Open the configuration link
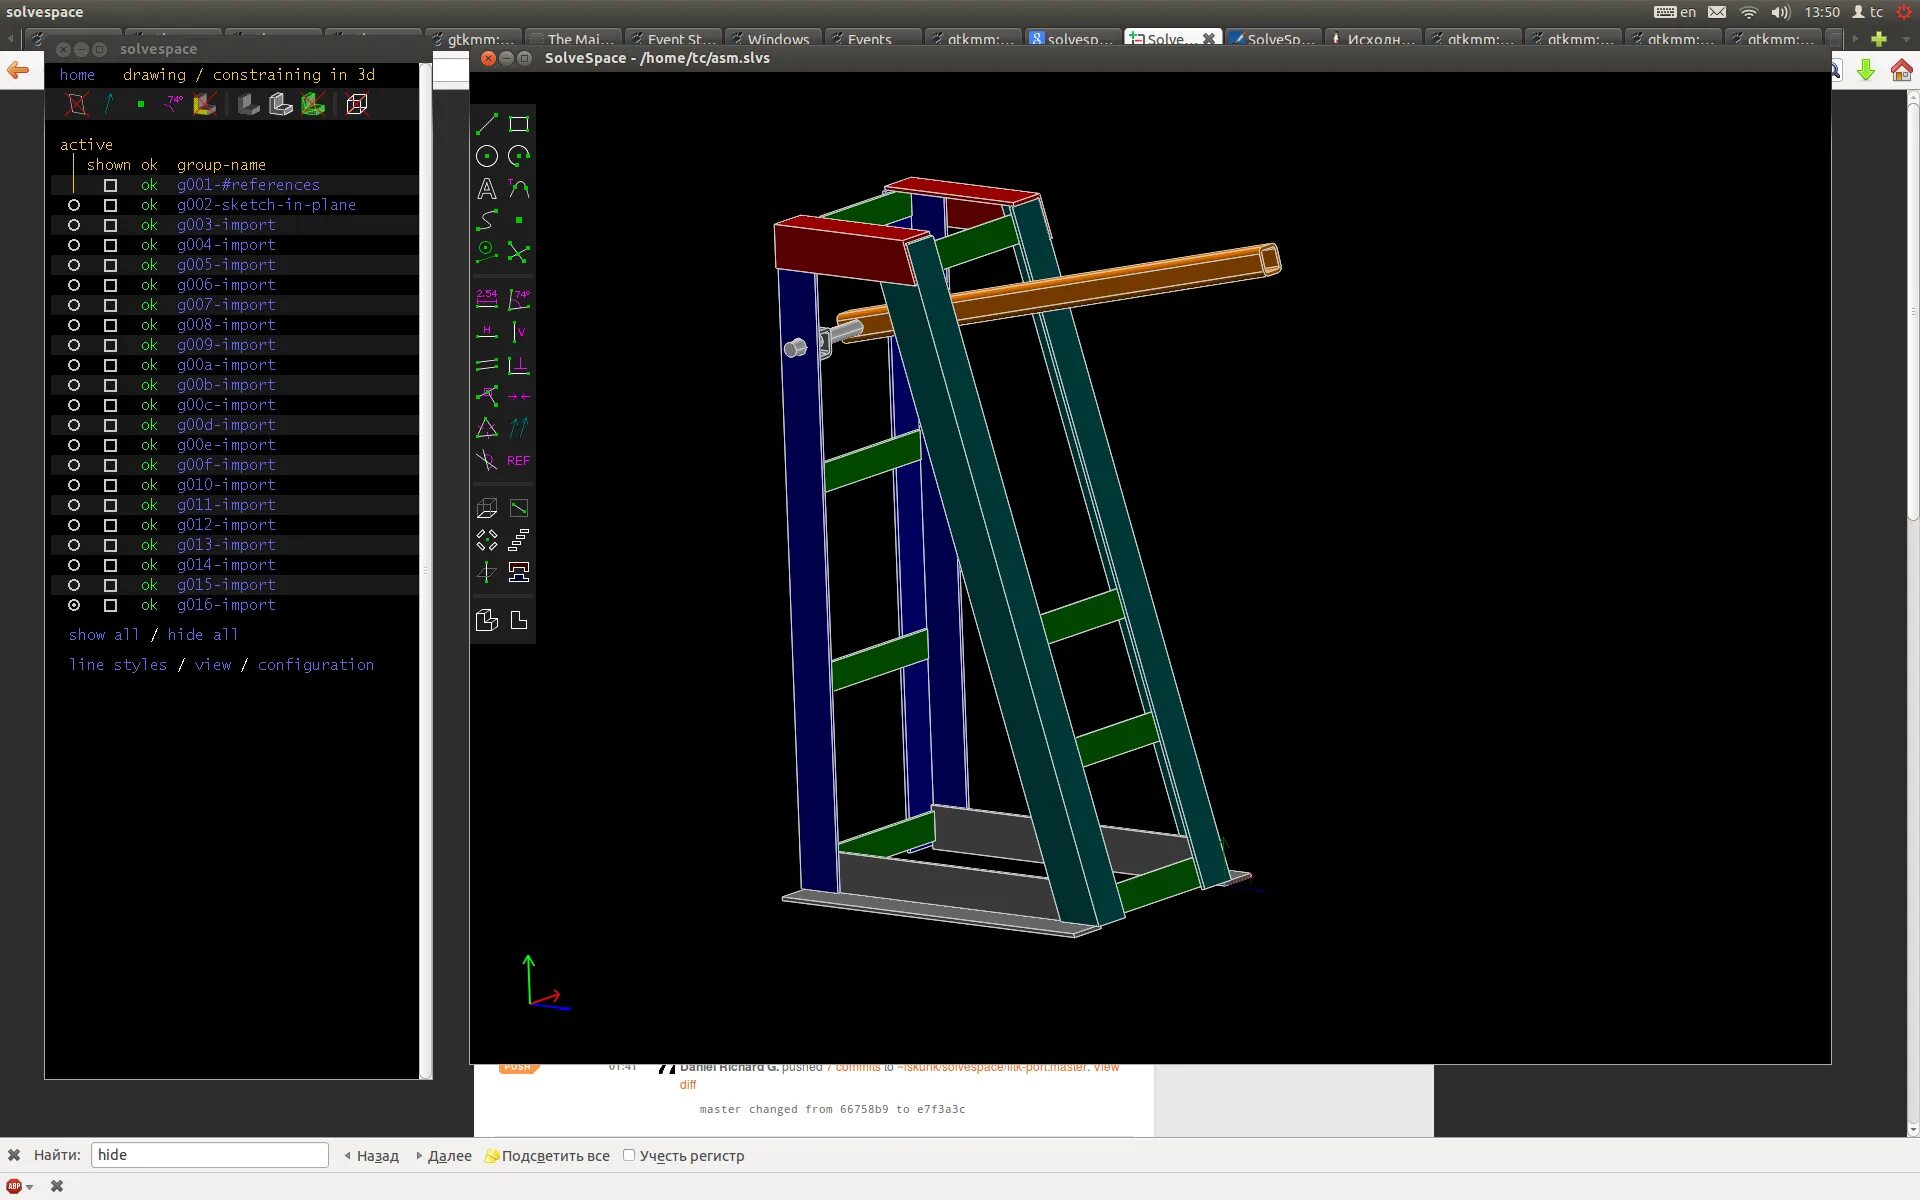The image size is (1920, 1200). 316,665
